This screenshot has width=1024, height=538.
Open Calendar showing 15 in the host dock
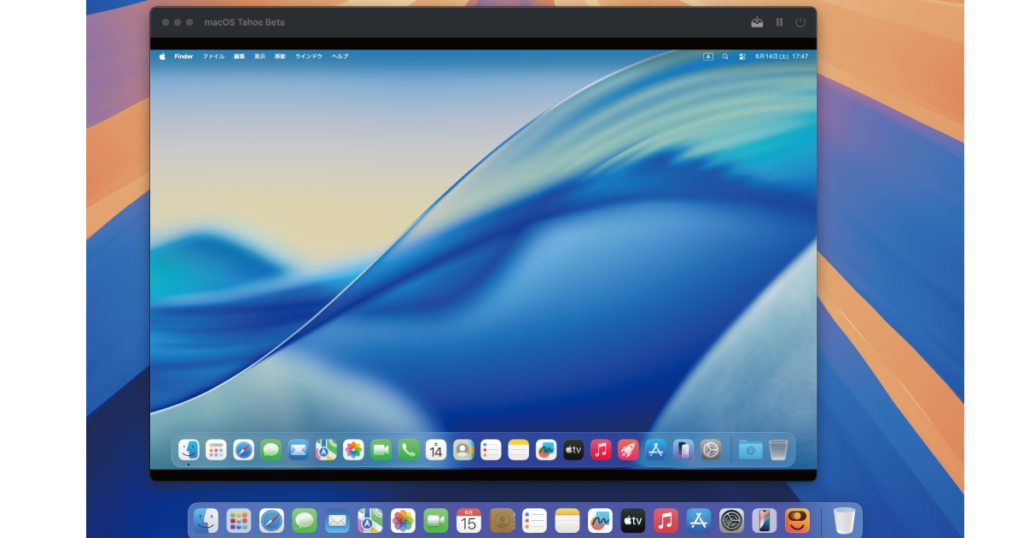click(x=468, y=520)
